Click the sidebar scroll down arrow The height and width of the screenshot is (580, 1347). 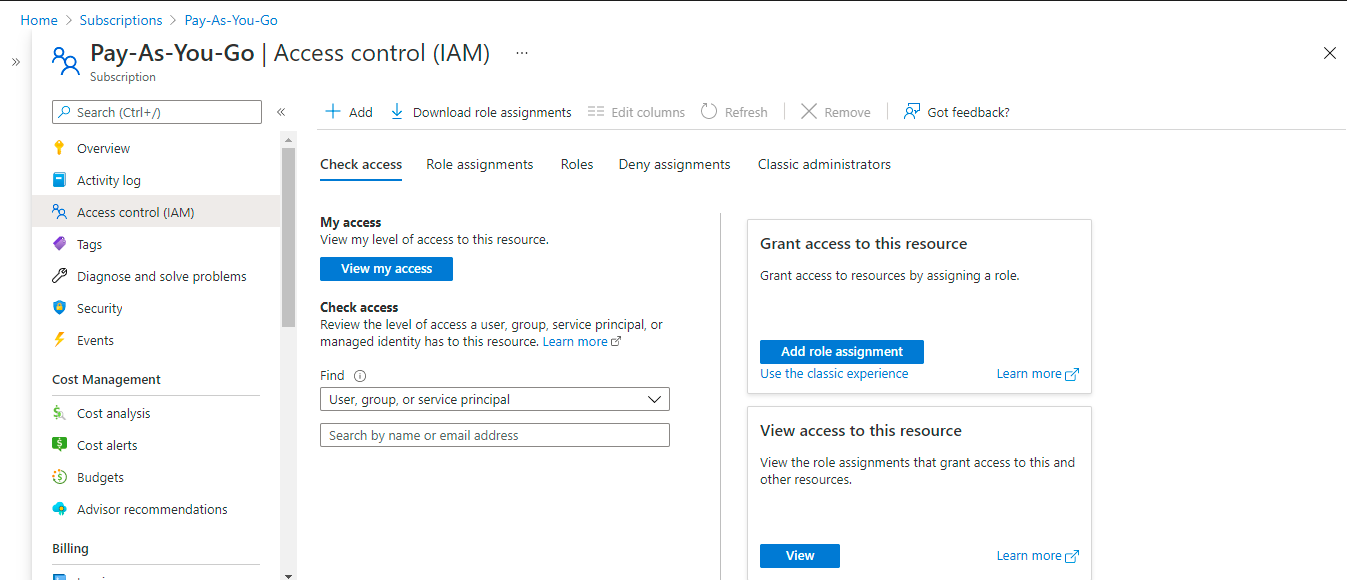click(288, 575)
